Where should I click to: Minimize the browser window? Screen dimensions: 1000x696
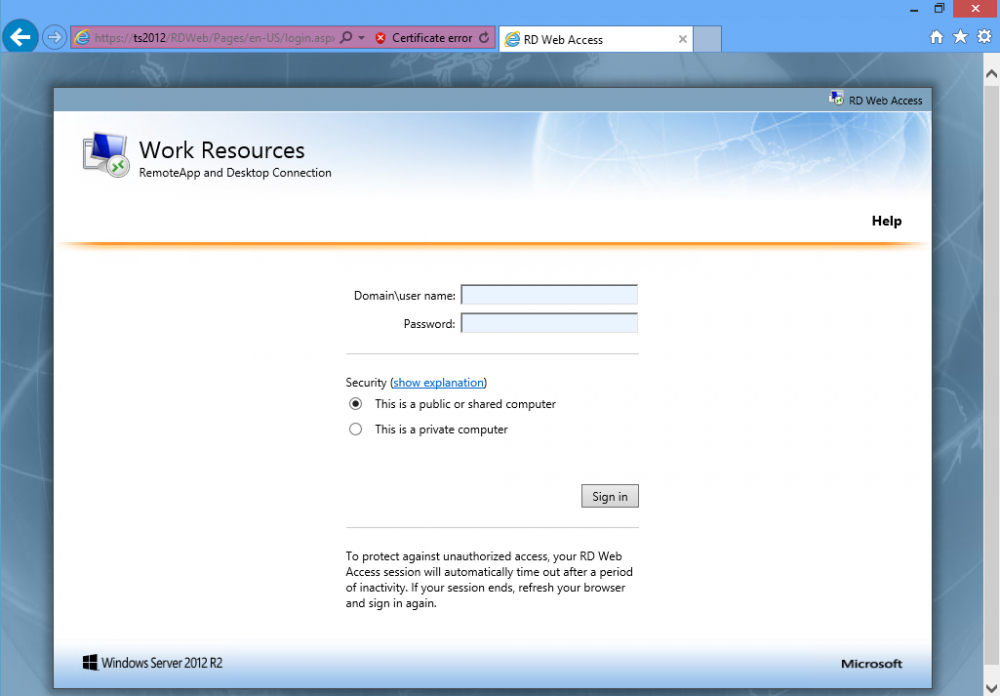914,9
